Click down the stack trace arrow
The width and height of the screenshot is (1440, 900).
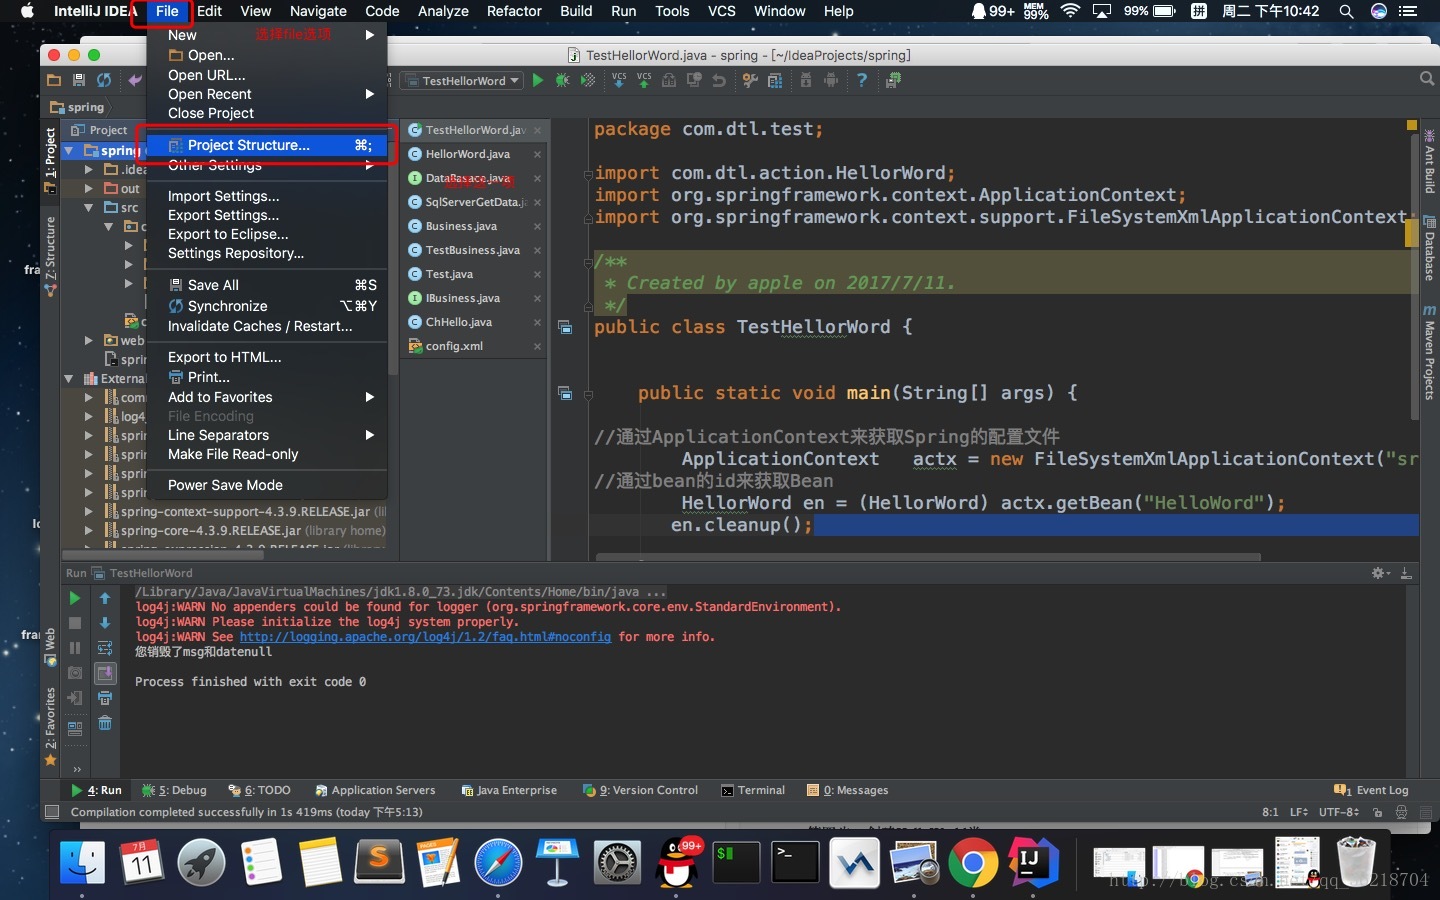pyautogui.click(x=105, y=623)
